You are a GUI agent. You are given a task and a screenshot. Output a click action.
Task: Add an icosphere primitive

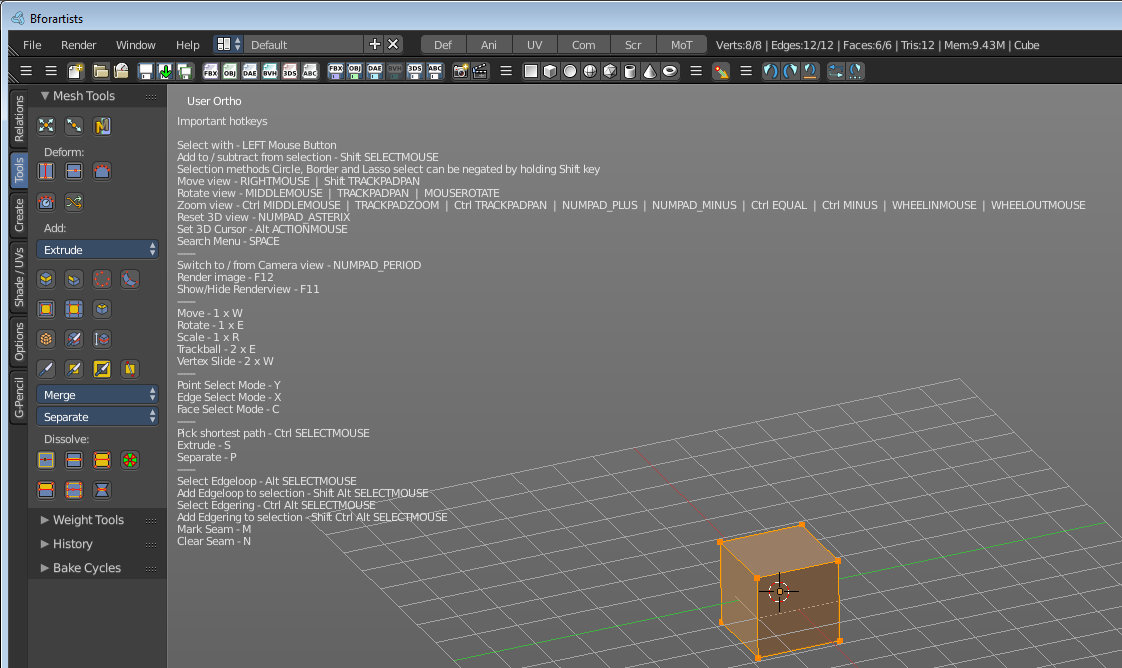(x=610, y=72)
